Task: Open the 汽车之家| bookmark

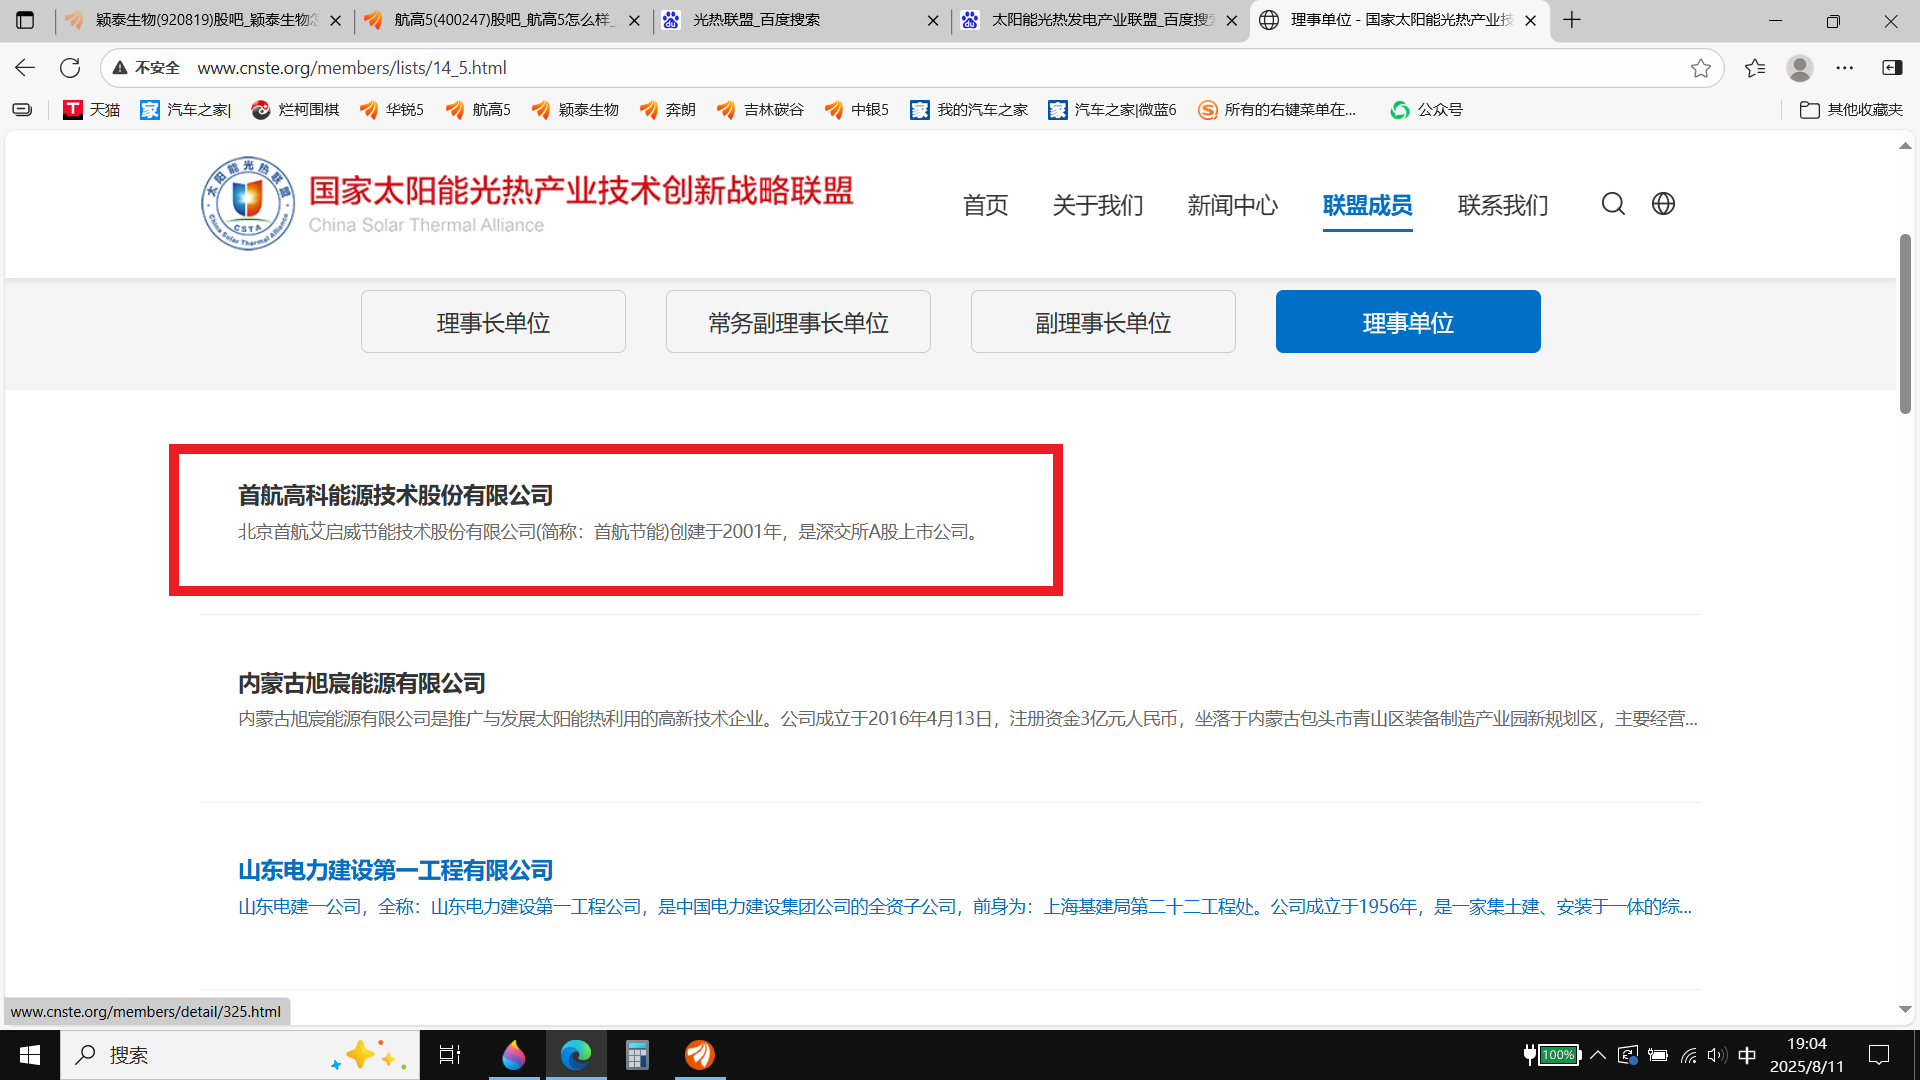Action: (x=186, y=110)
